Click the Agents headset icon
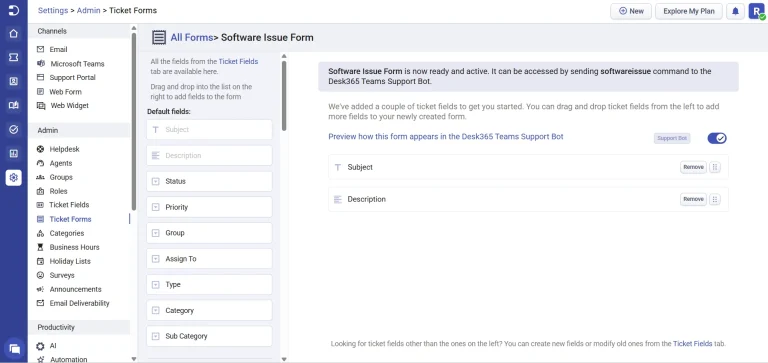 point(40,163)
